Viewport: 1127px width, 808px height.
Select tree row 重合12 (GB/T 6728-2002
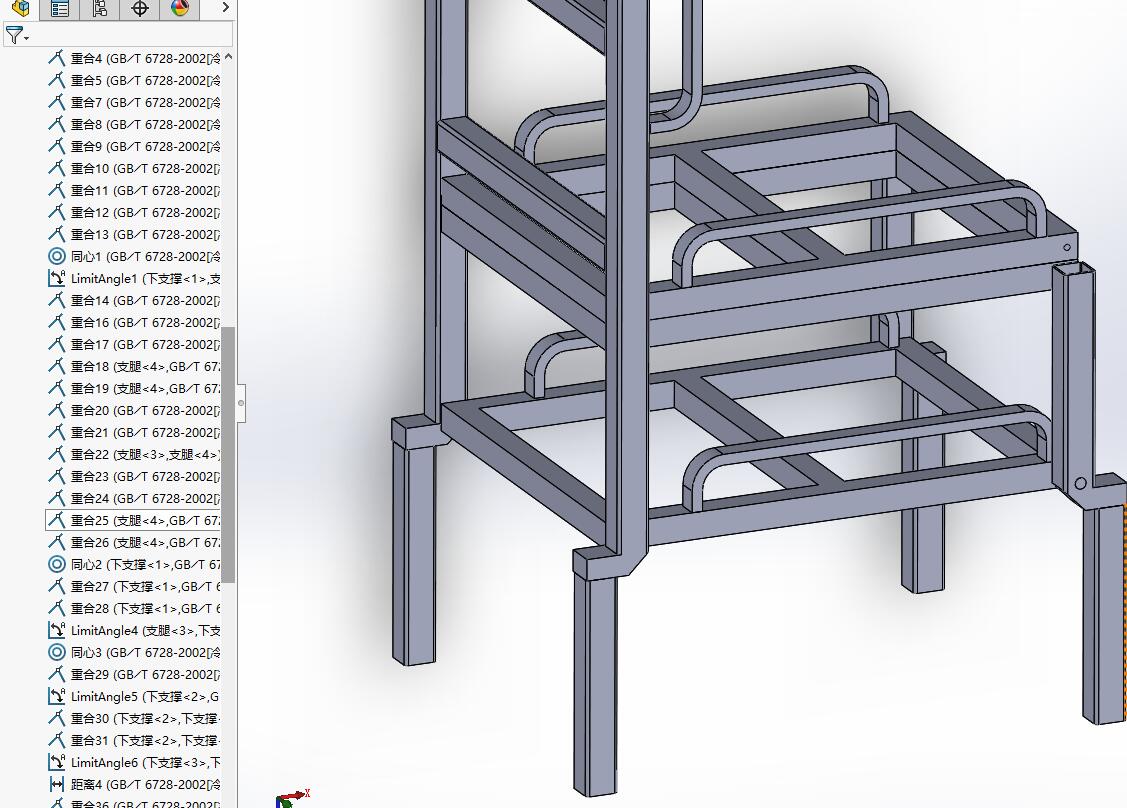(134, 213)
